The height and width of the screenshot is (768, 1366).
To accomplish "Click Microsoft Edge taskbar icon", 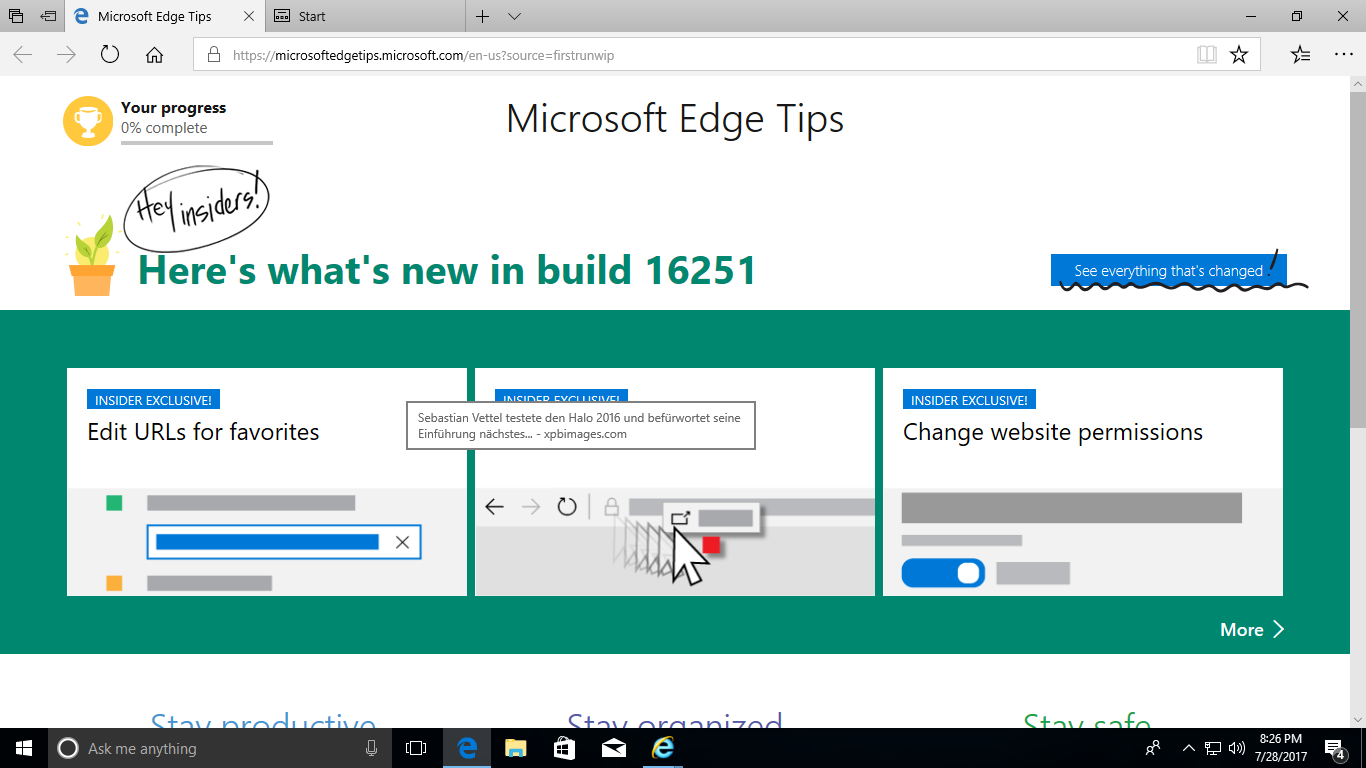I will pos(467,748).
